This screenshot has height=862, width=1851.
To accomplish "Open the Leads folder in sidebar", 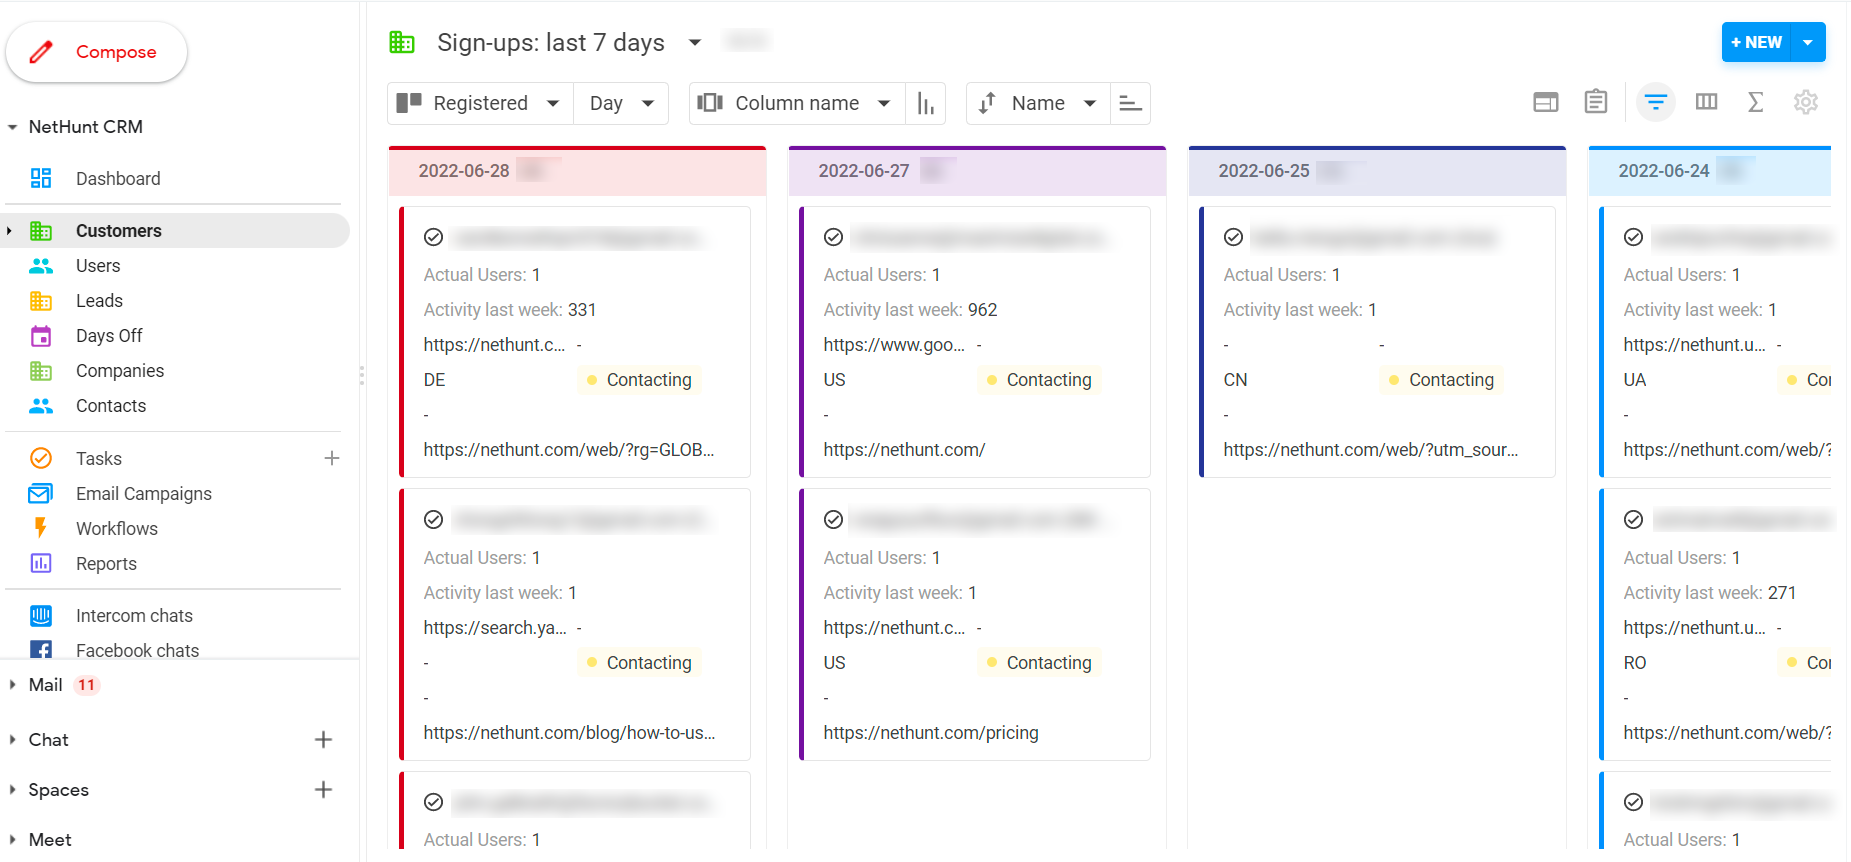I will (x=99, y=301).
